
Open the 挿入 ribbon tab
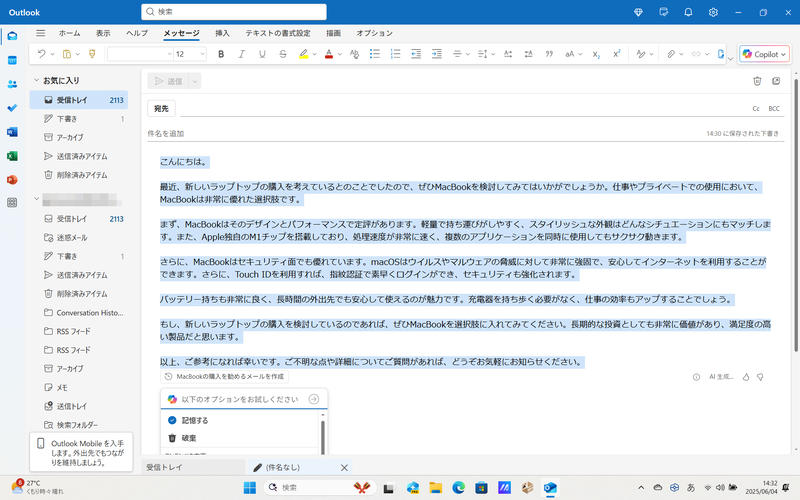click(222, 33)
